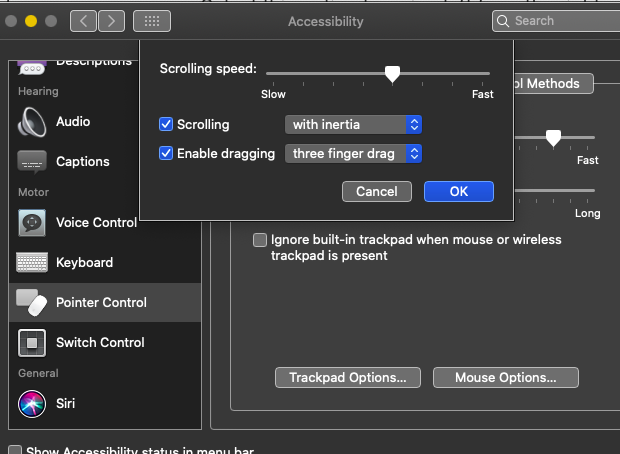Disable the Enable dragging checkbox
Image resolution: width=620 pixels, height=454 pixels.
tap(167, 154)
